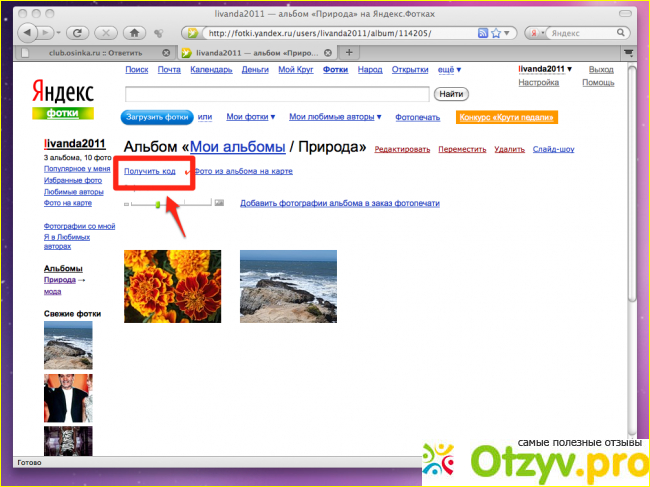Click the 'Получить код' link
The height and width of the screenshot is (487, 650).
(x=149, y=172)
